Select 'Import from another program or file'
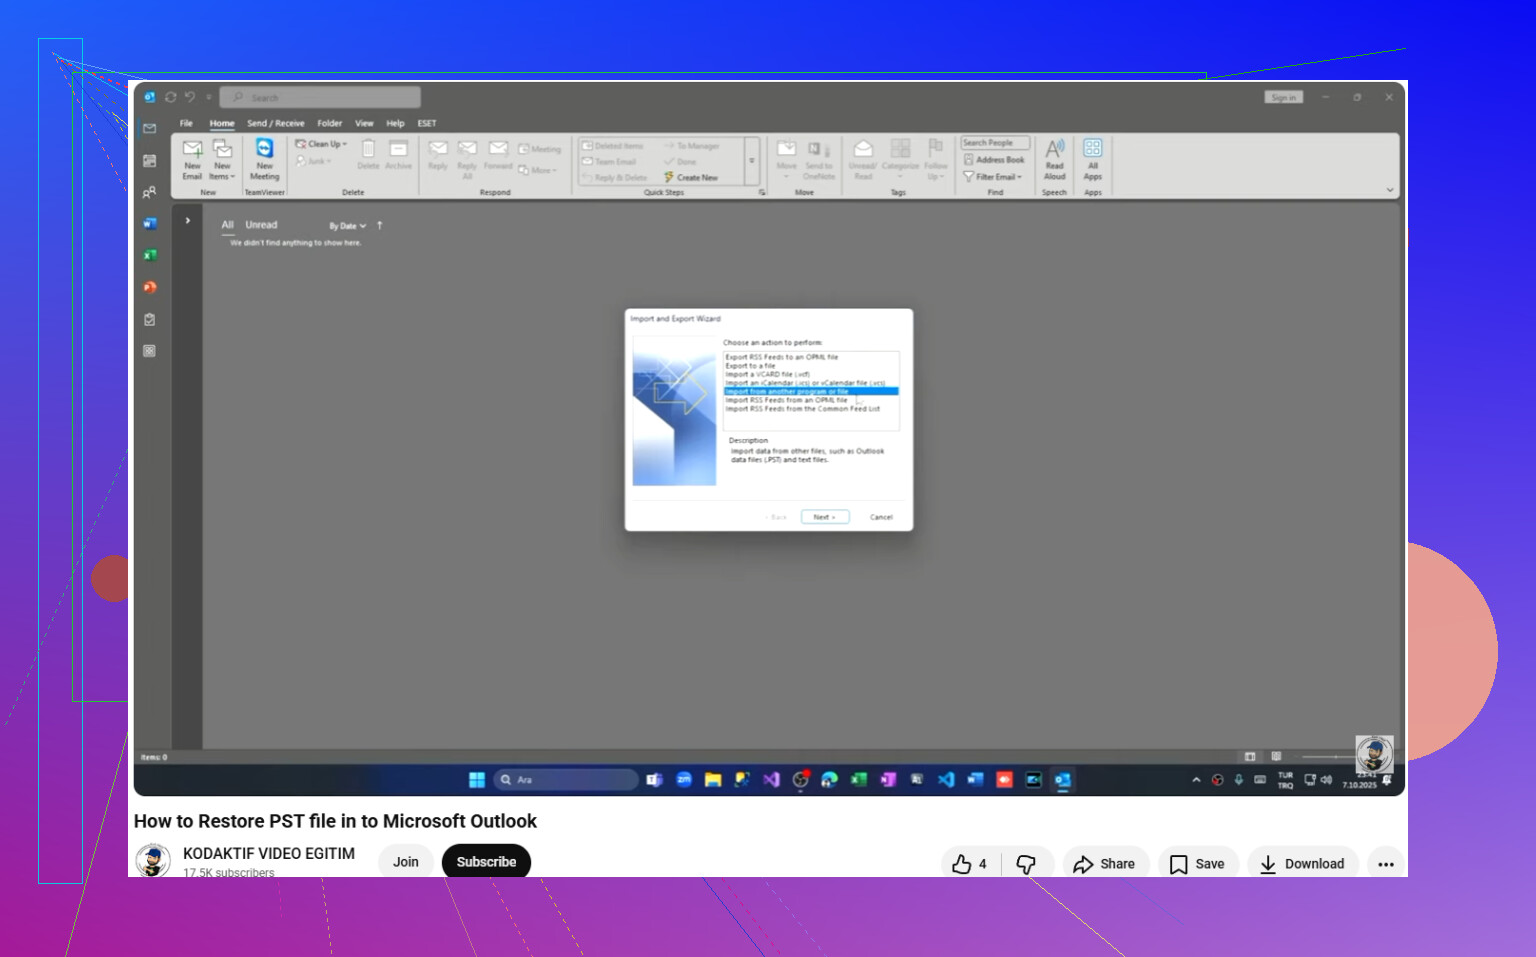1536x957 pixels. pyautogui.click(x=811, y=391)
